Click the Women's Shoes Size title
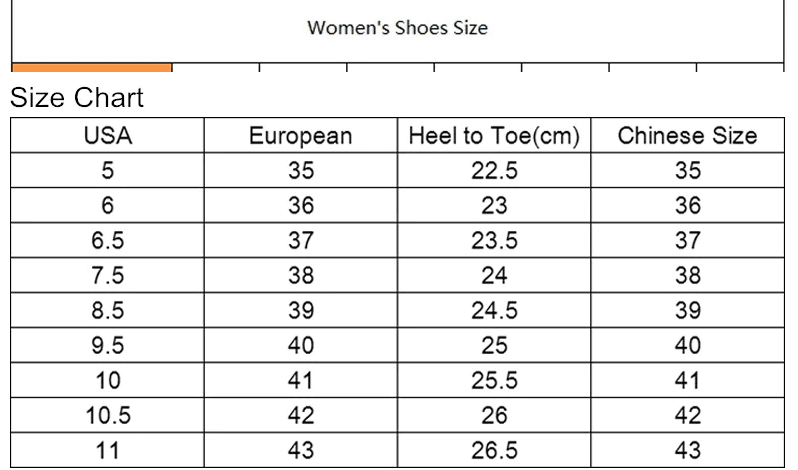The image size is (798, 470). (397, 28)
